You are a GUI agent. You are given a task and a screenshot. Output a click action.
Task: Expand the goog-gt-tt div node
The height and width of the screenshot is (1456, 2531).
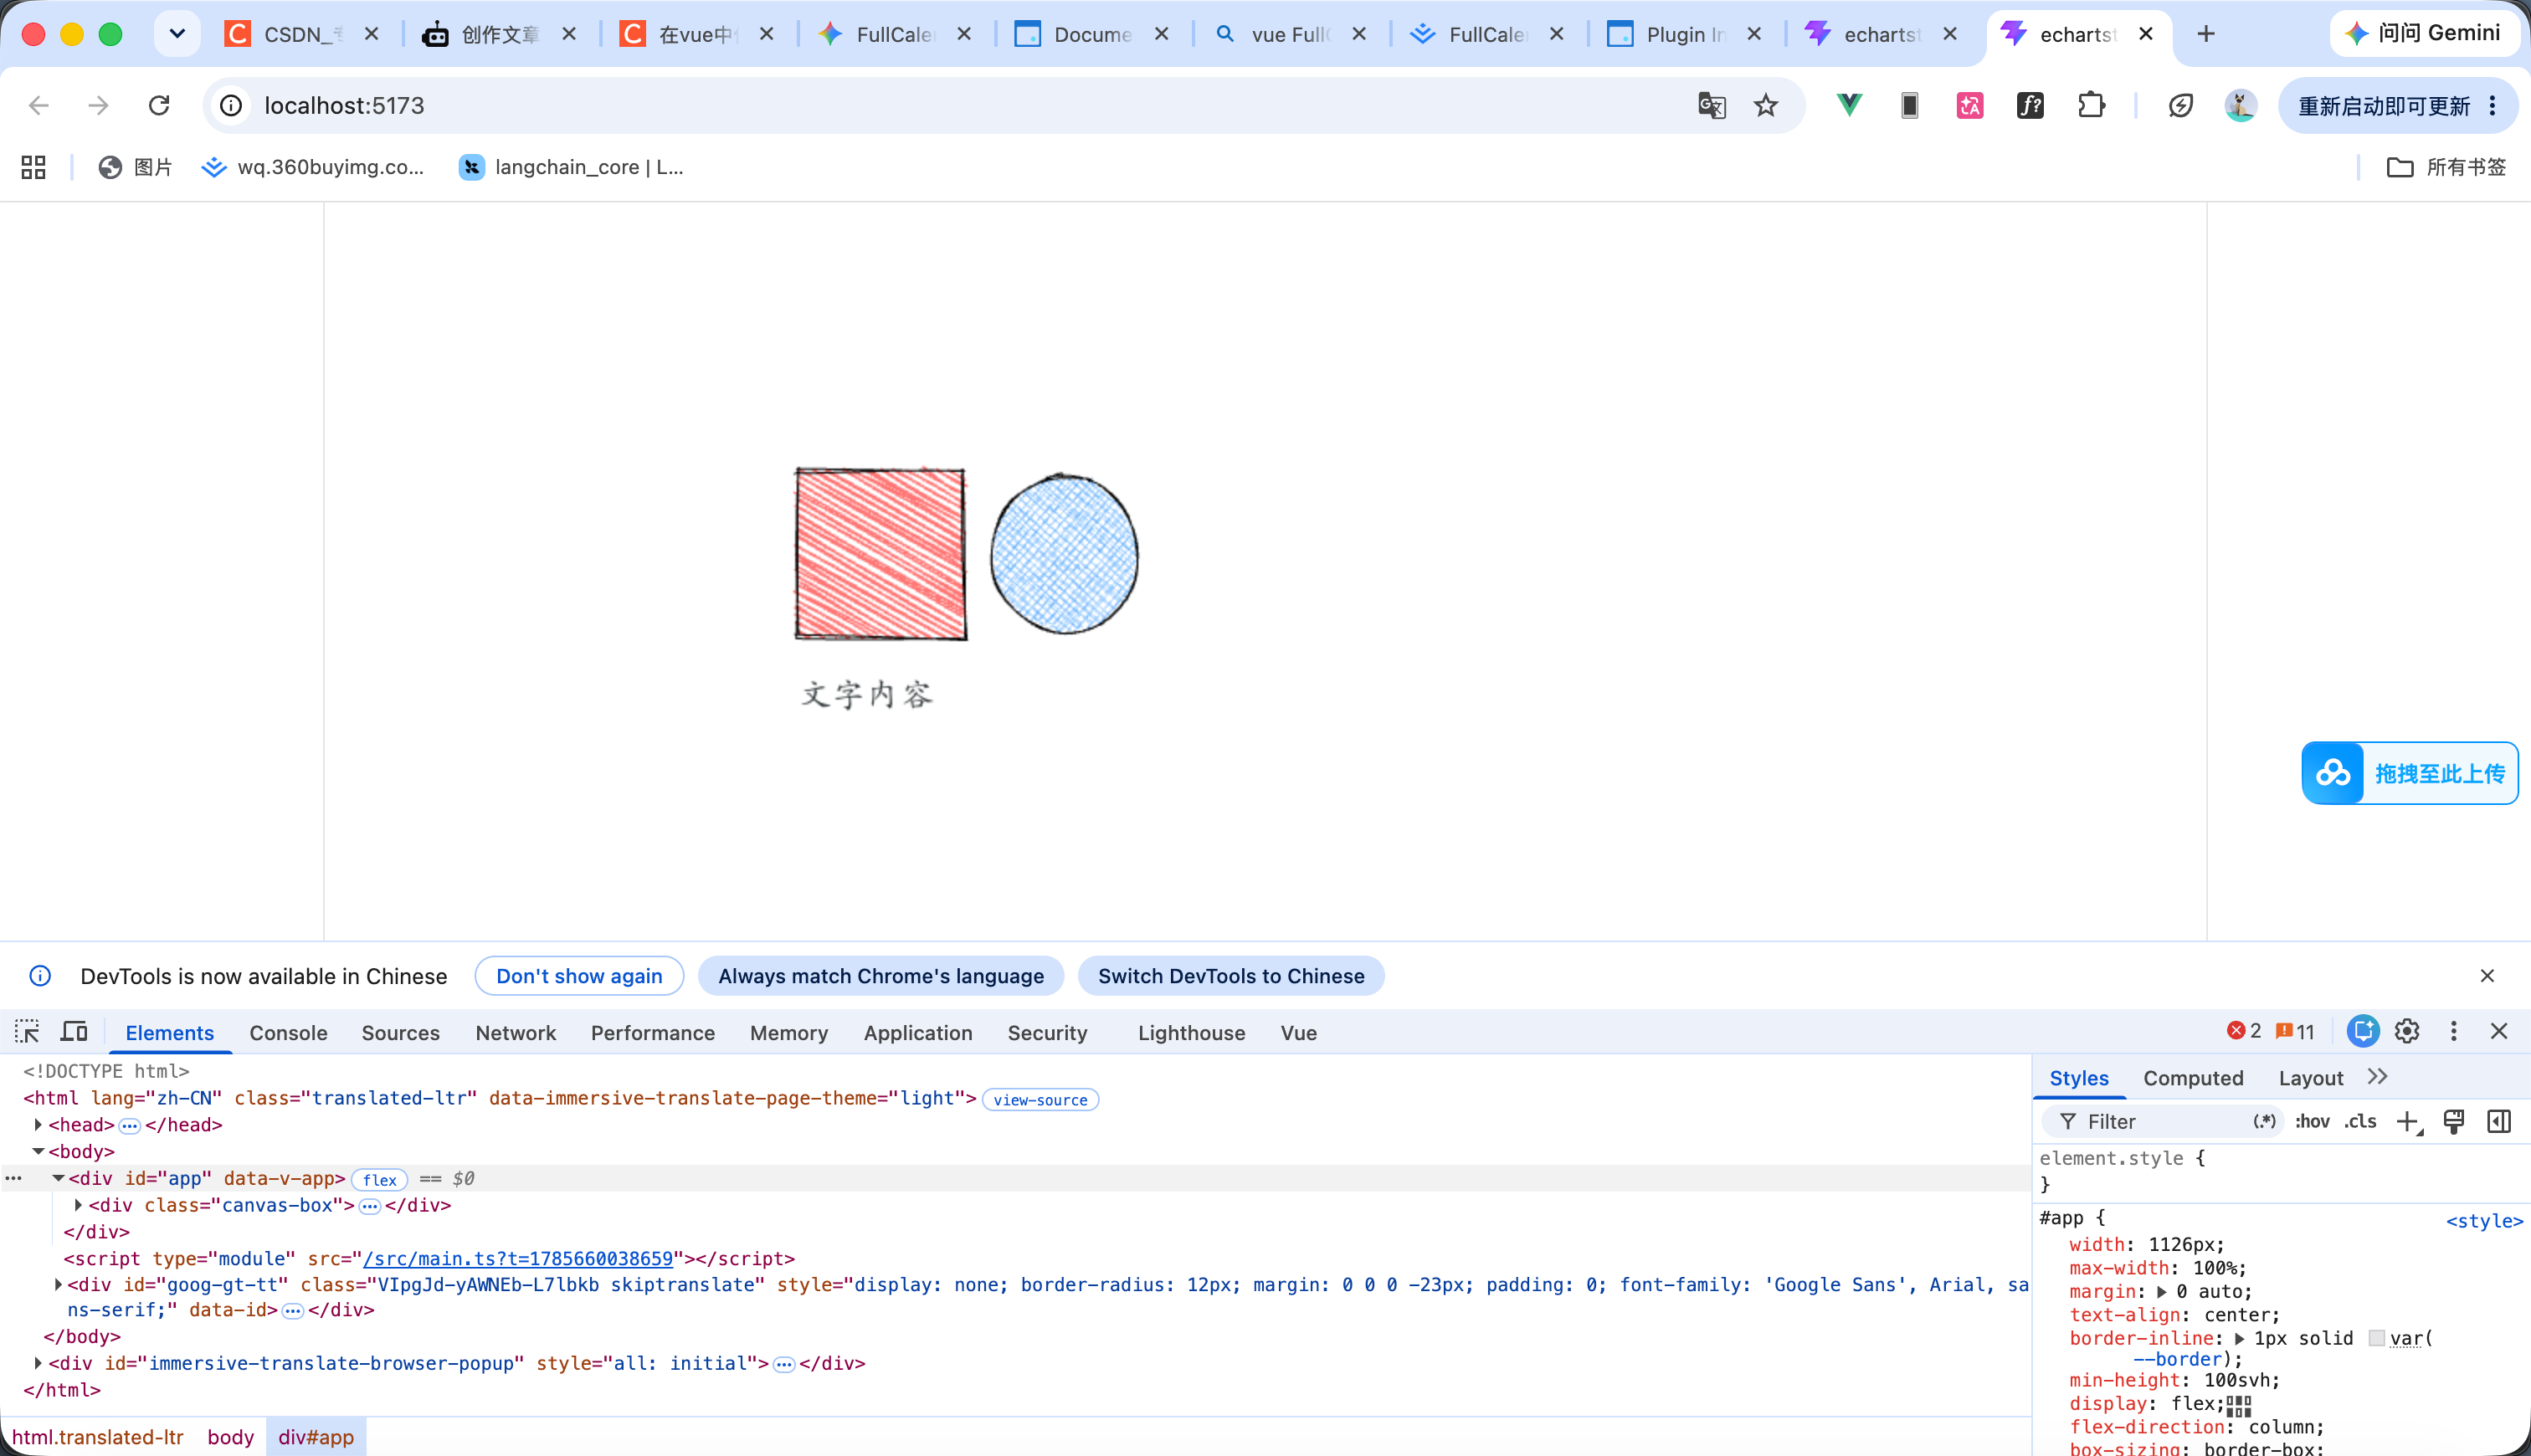pyautogui.click(x=59, y=1285)
